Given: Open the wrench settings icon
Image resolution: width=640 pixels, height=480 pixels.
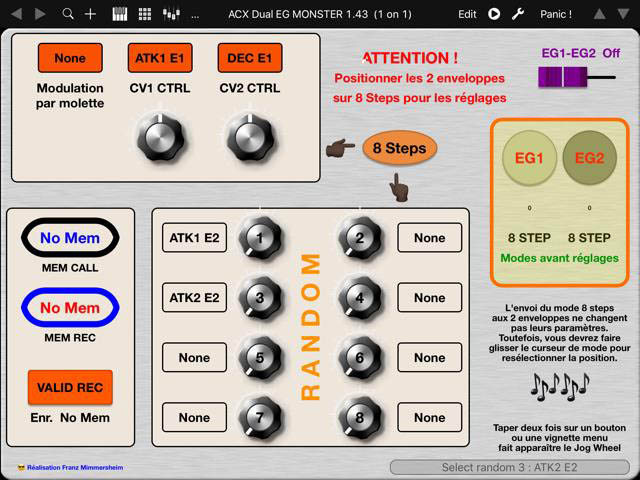Looking at the screenshot, I should (518, 14).
